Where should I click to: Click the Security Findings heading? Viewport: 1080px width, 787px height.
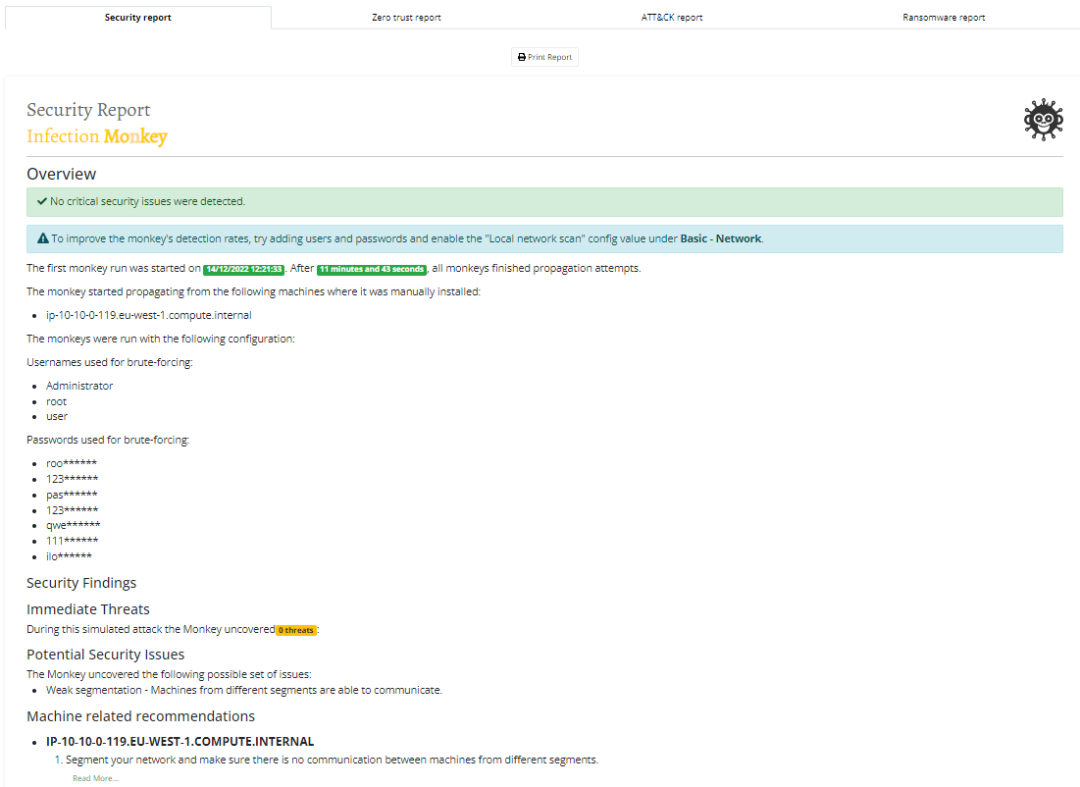[81, 583]
